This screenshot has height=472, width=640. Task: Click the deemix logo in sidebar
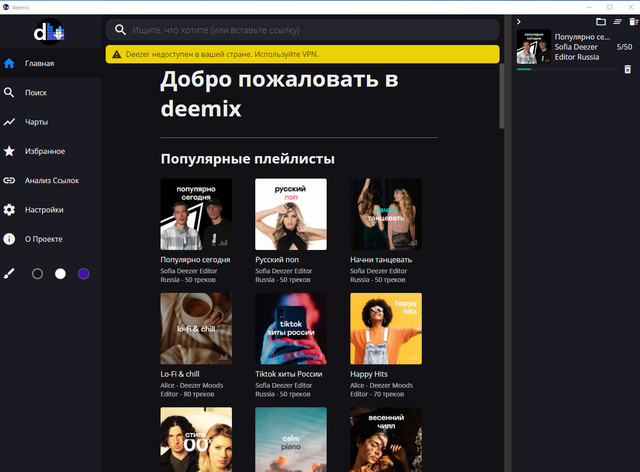click(x=49, y=31)
